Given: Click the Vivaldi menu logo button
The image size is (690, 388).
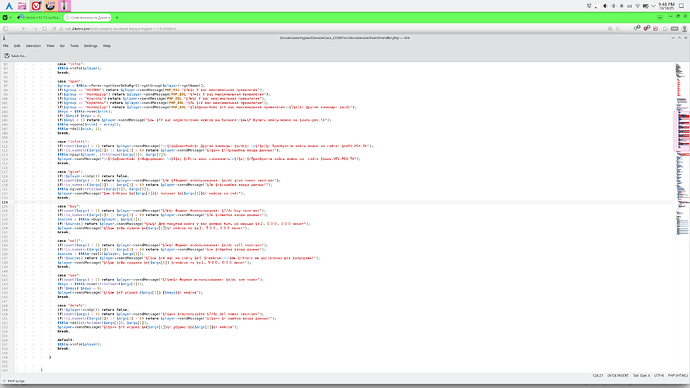Looking at the screenshot, I should click(x=5, y=18).
